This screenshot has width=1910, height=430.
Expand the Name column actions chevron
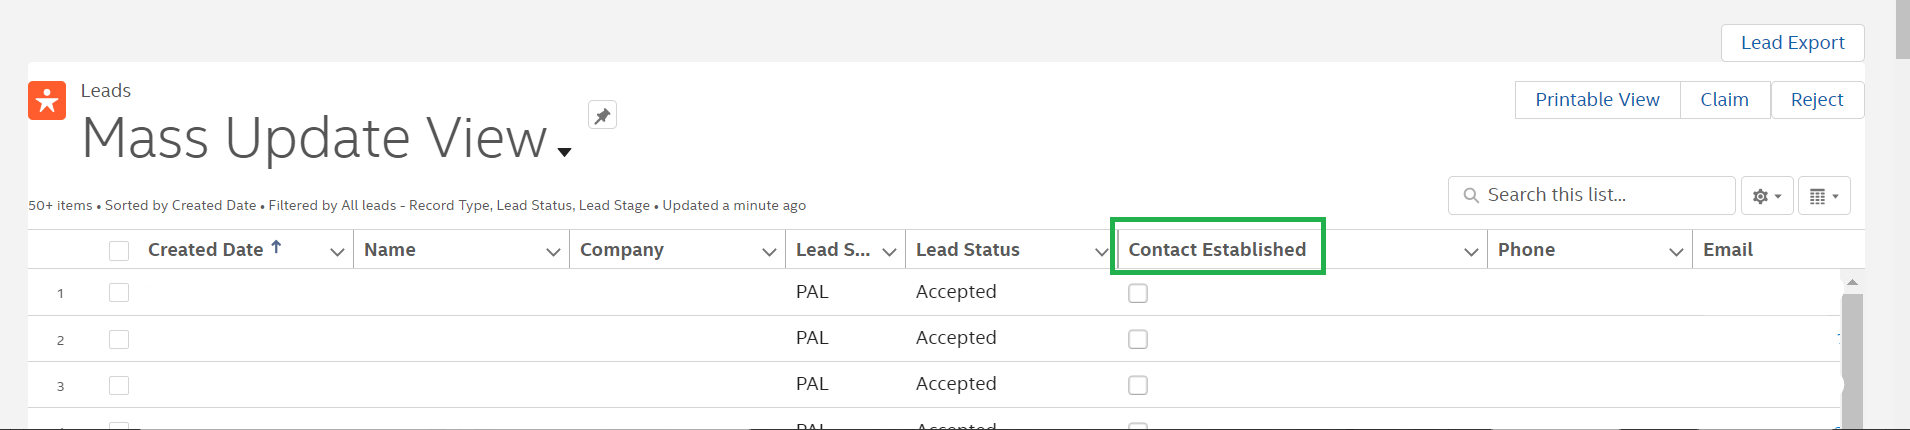(553, 252)
